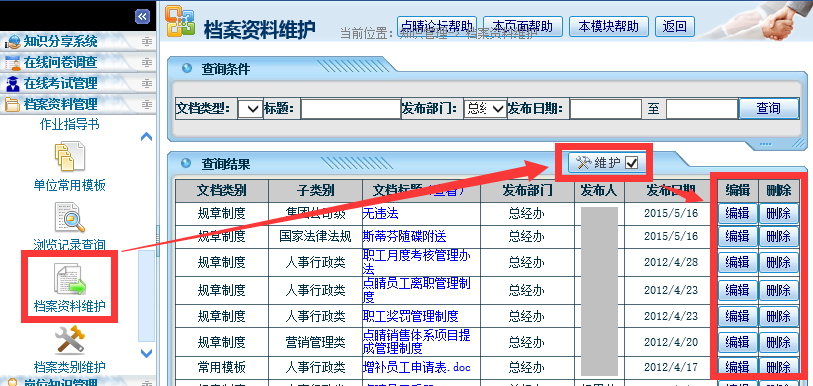813x386 pixels.
Task: Expand sidebar list with down chevron
Action: pyautogui.click(x=147, y=353)
